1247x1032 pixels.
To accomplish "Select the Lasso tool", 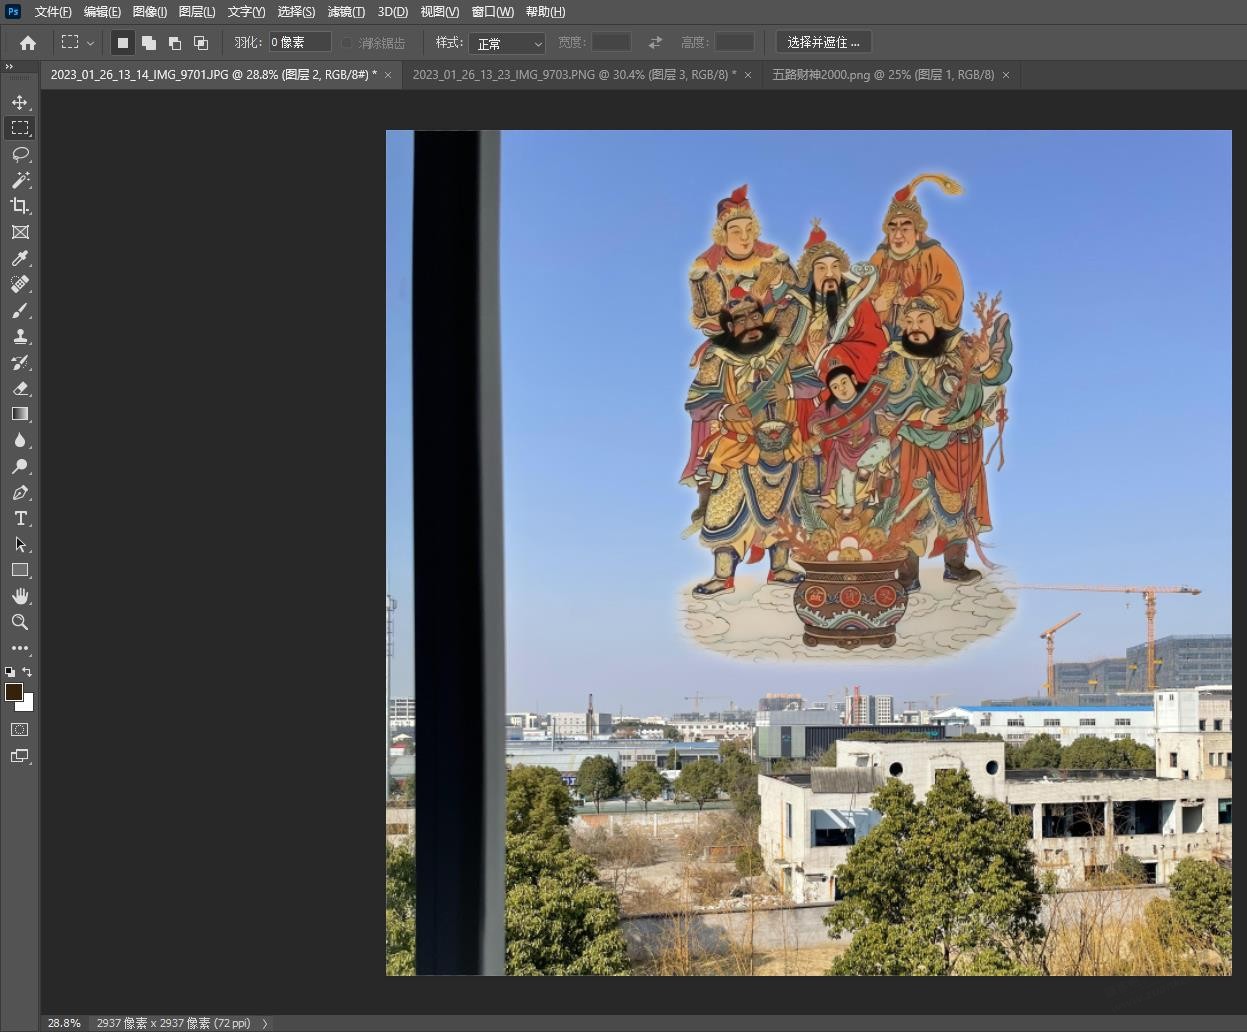I will click(x=20, y=154).
